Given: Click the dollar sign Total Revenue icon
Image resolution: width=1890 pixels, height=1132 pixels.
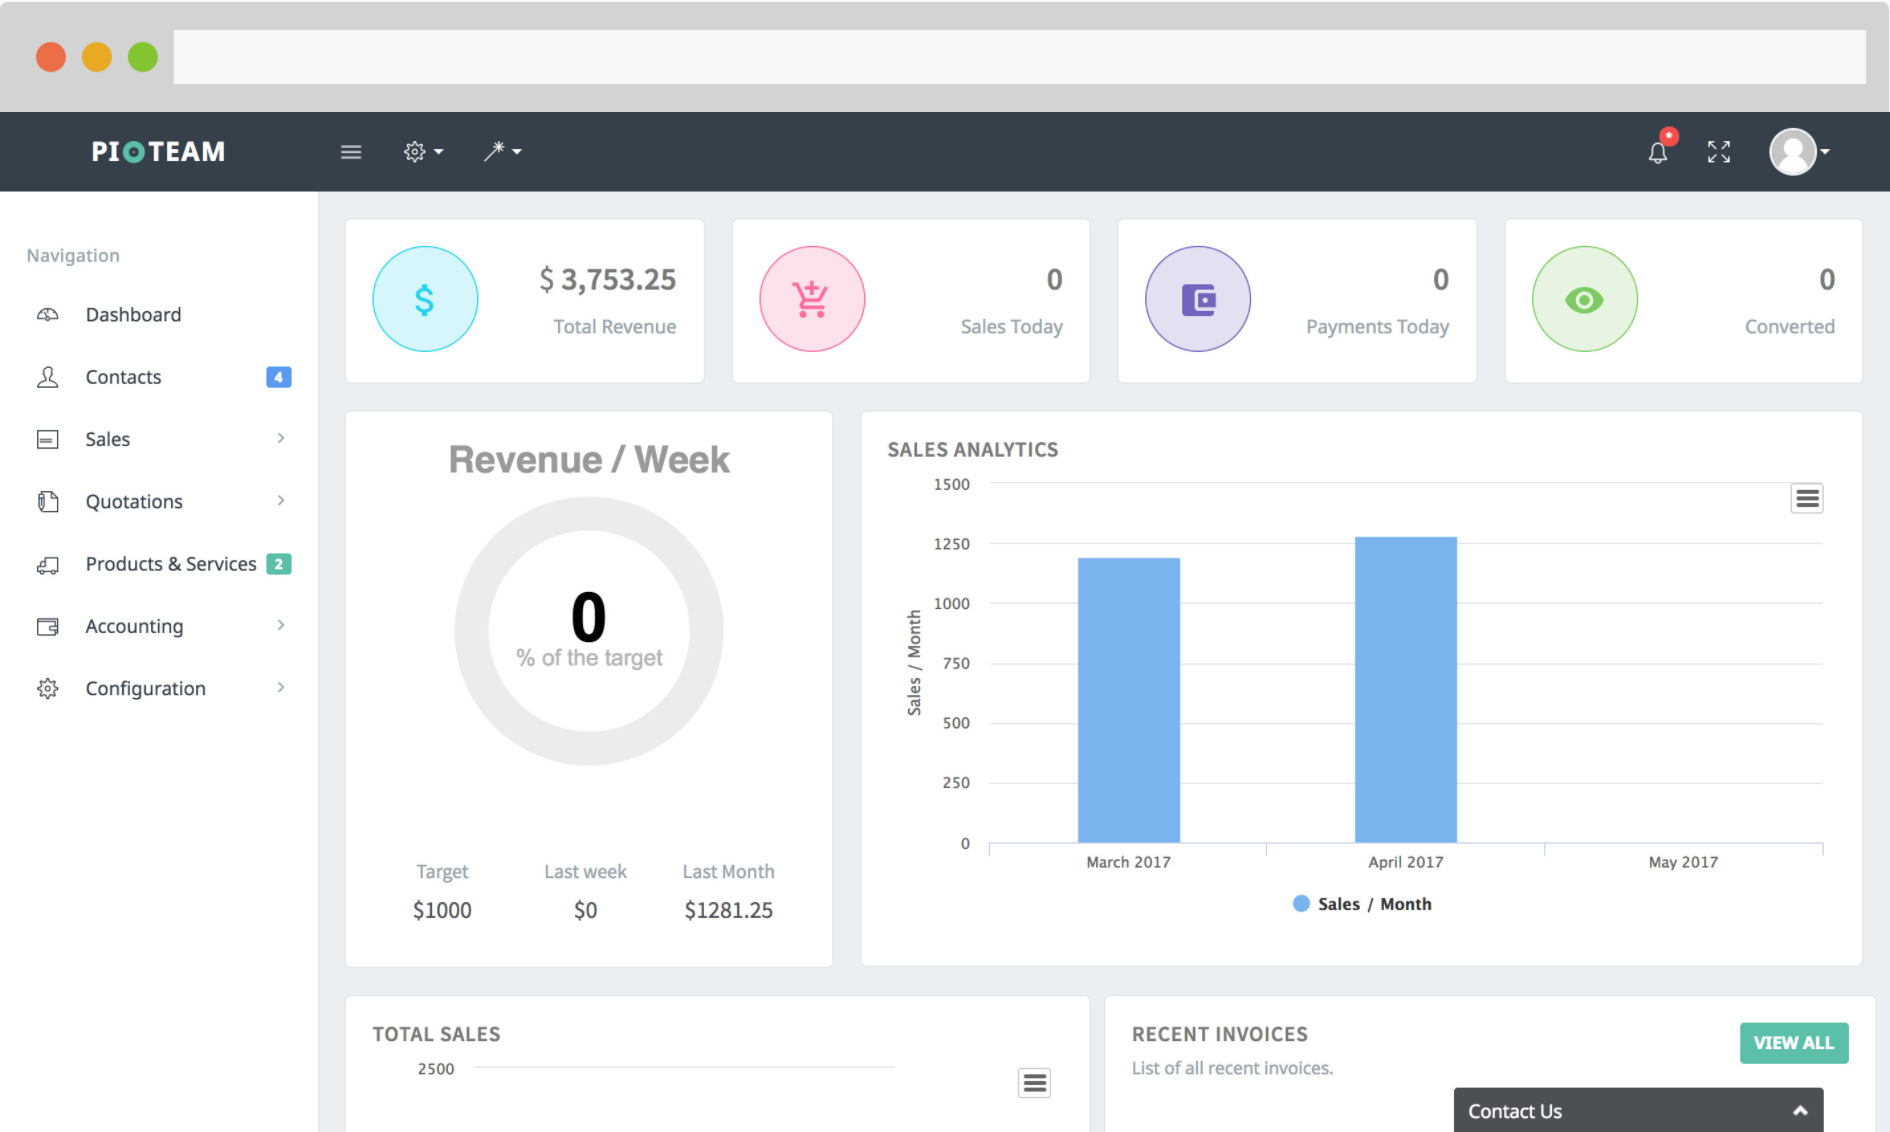Looking at the screenshot, I should tap(425, 299).
